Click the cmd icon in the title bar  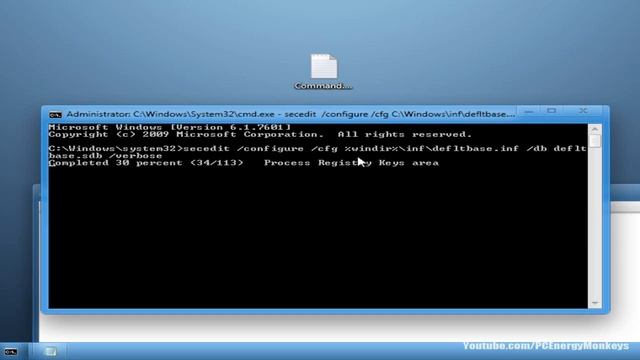click(x=55, y=115)
